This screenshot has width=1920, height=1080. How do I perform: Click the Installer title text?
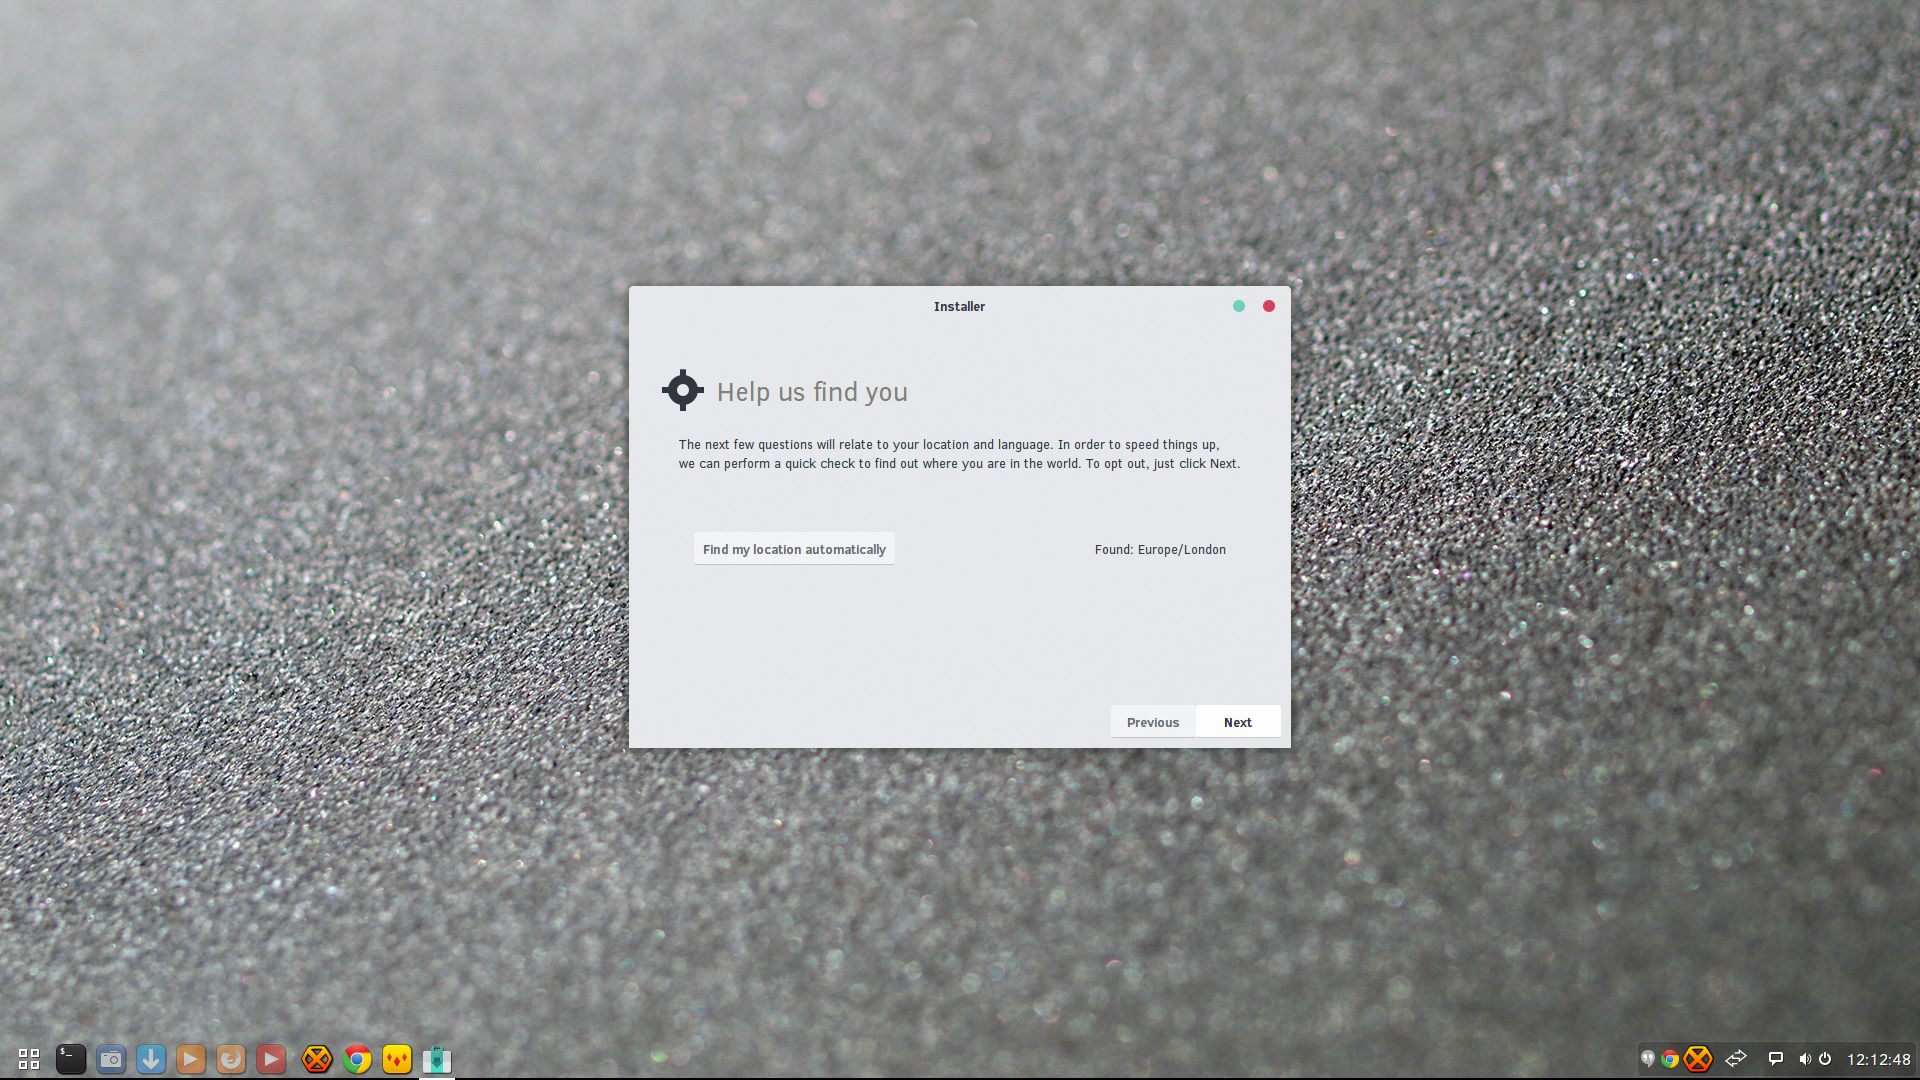pyautogui.click(x=959, y=307)
